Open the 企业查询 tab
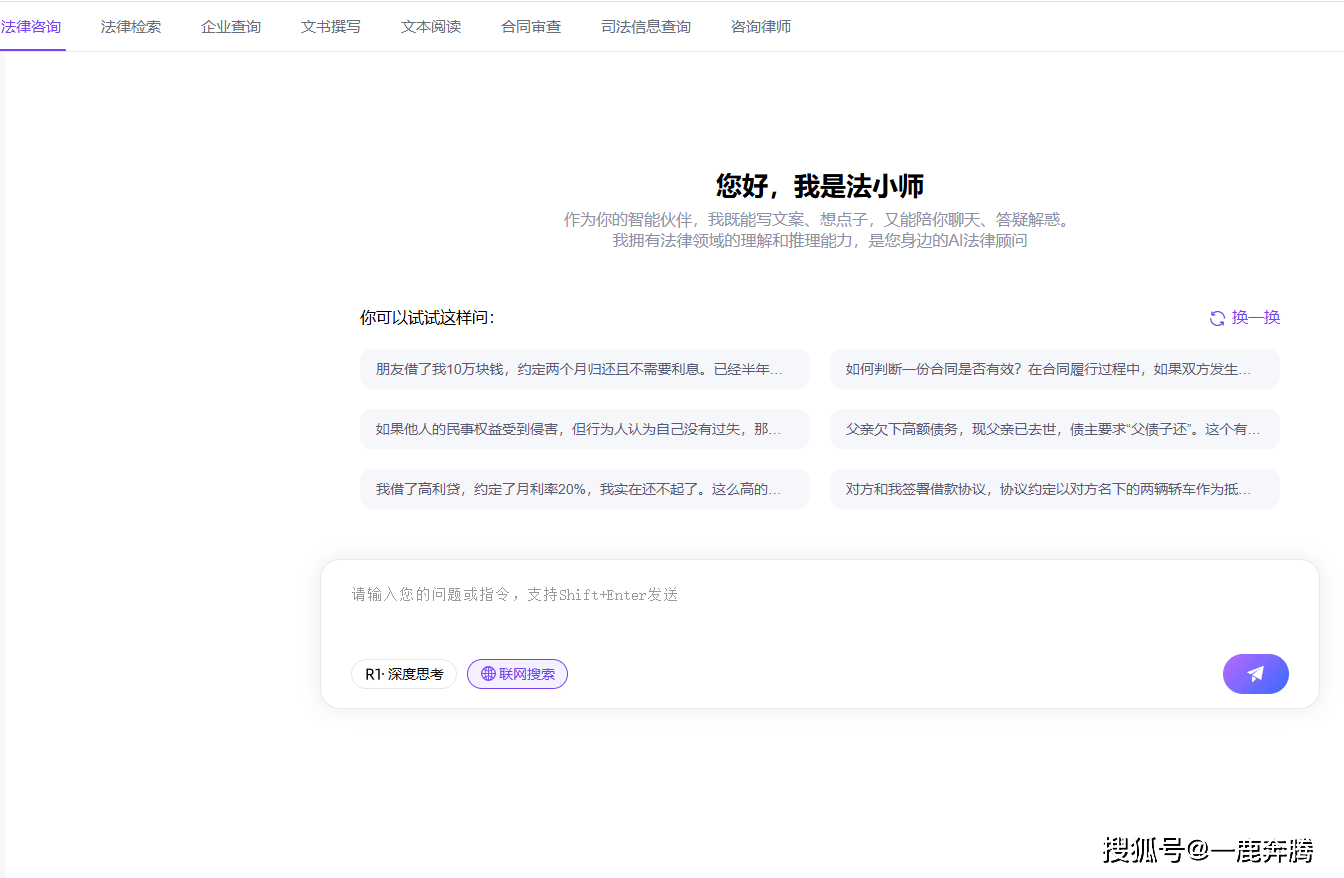 [231, 27]
